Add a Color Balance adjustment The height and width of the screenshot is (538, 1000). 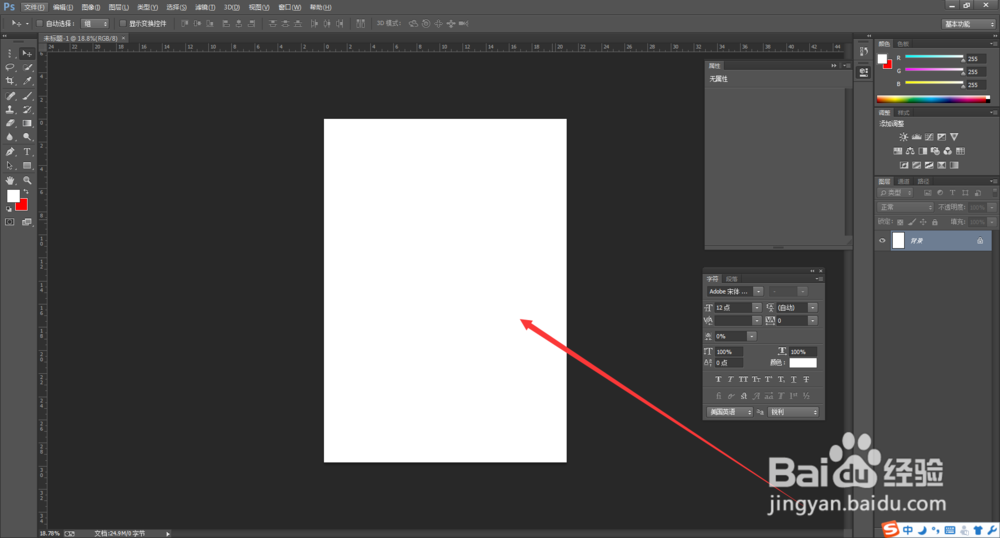910,151
